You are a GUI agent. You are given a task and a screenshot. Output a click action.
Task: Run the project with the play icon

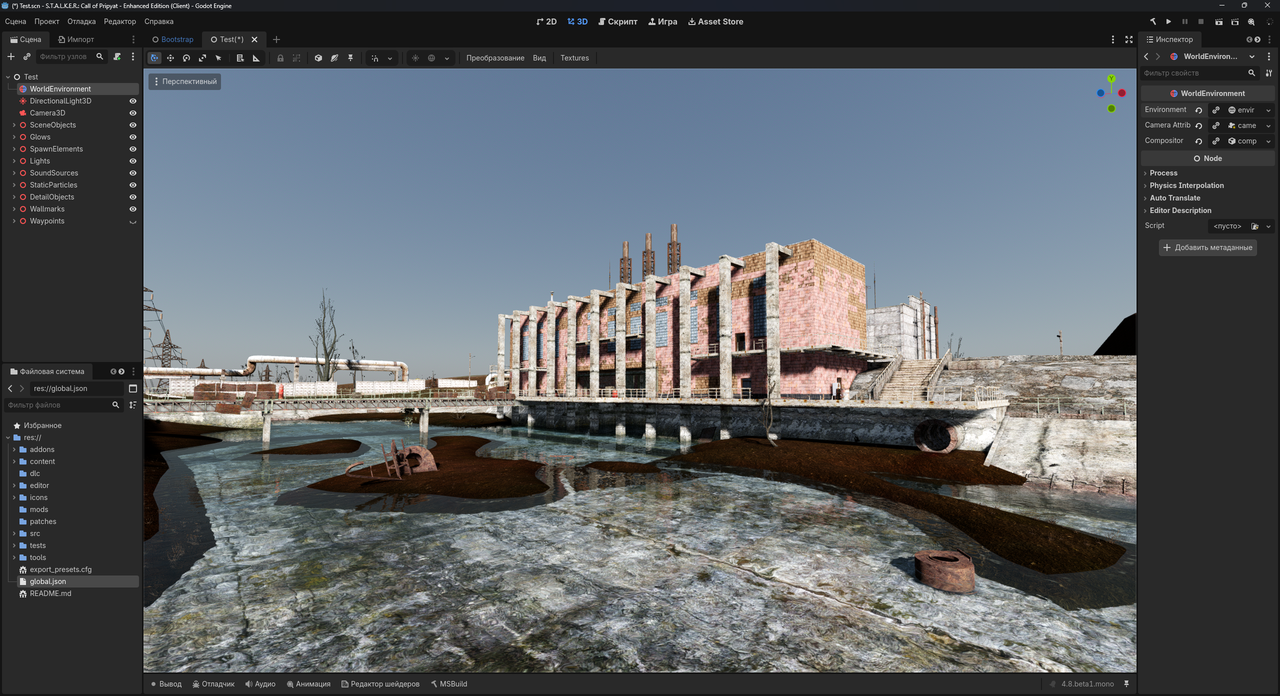(x=1168, y=21)
